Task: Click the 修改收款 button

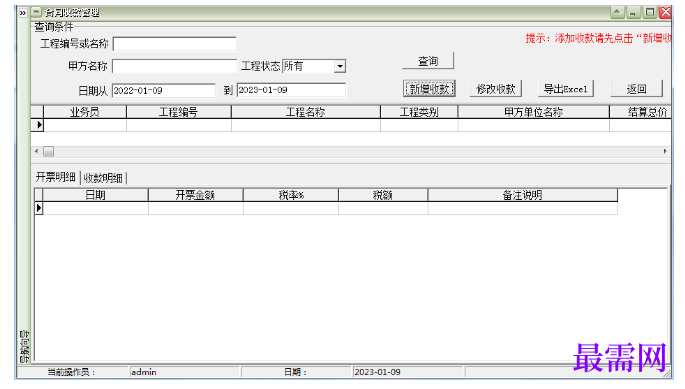Action: (x=496, y=89)
